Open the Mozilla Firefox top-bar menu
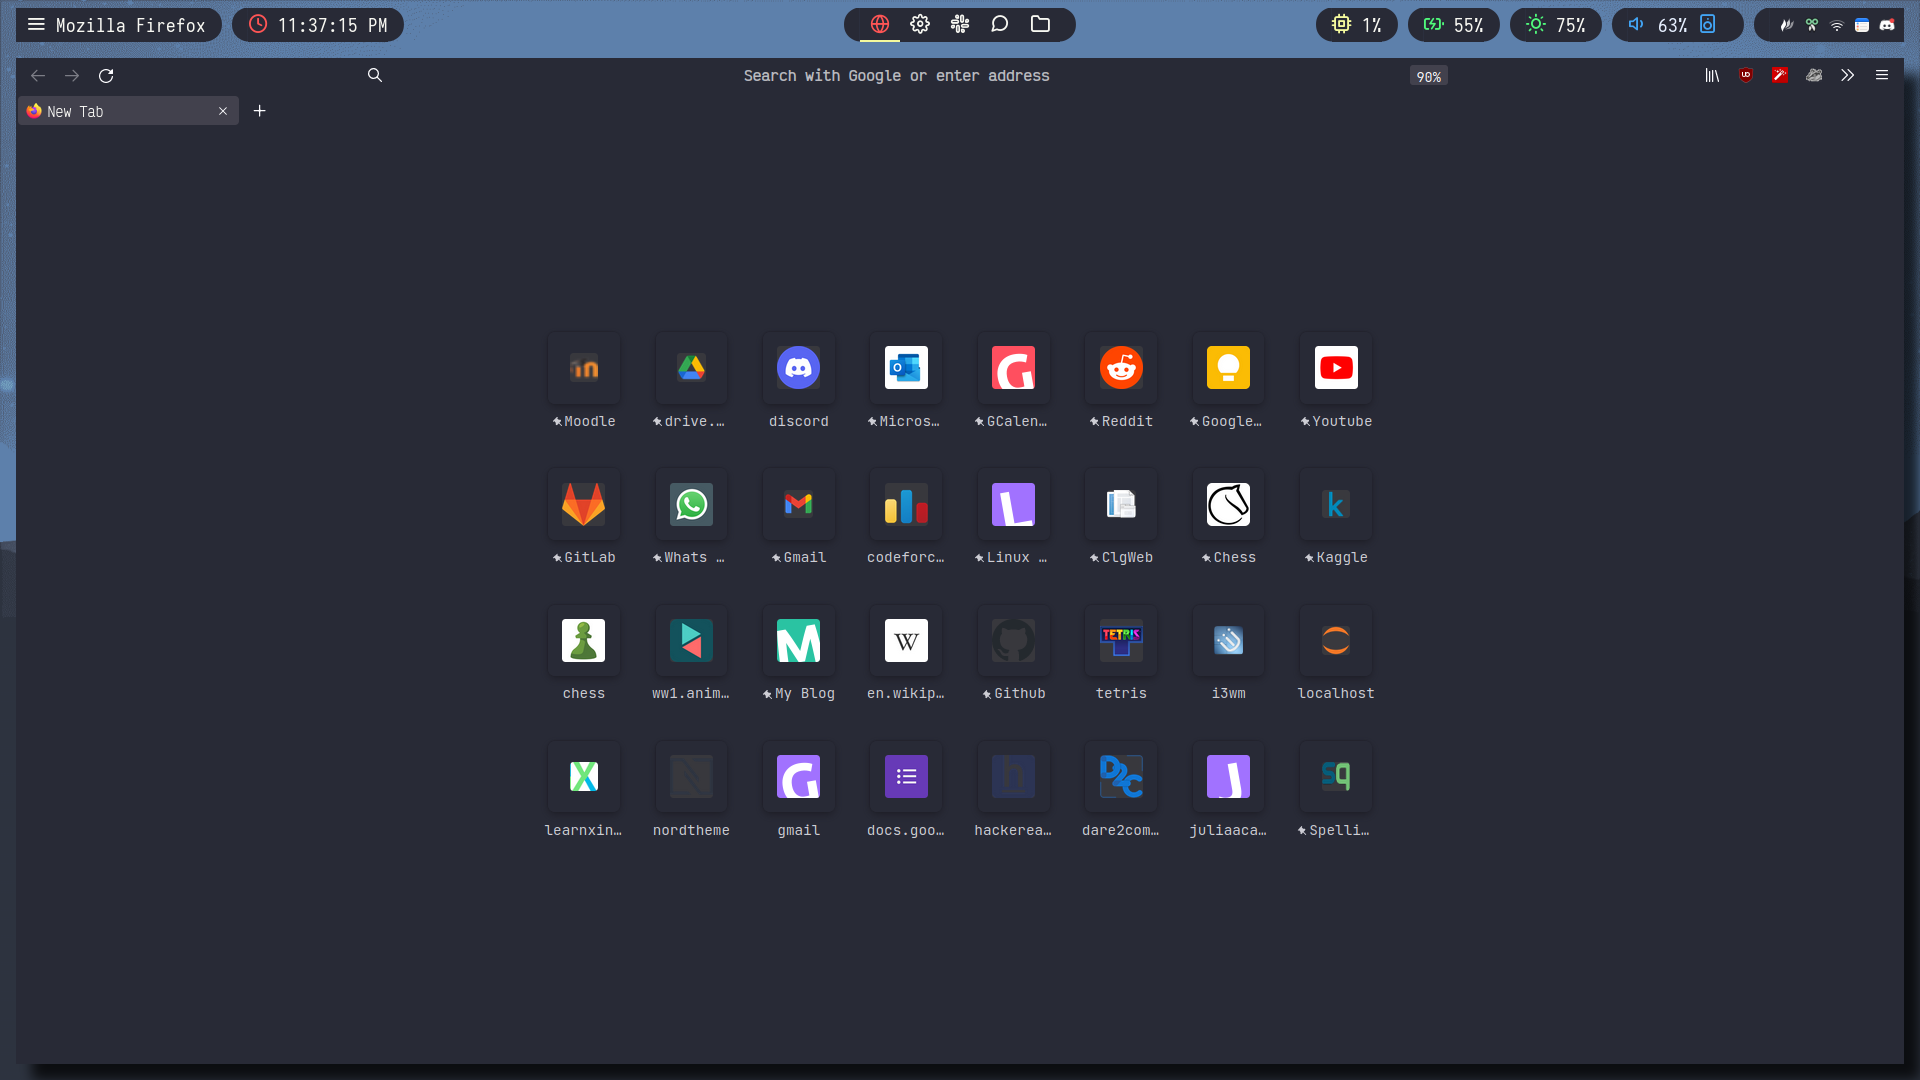Viewport: 1920px width, 1080px height. tap(118, 25)
